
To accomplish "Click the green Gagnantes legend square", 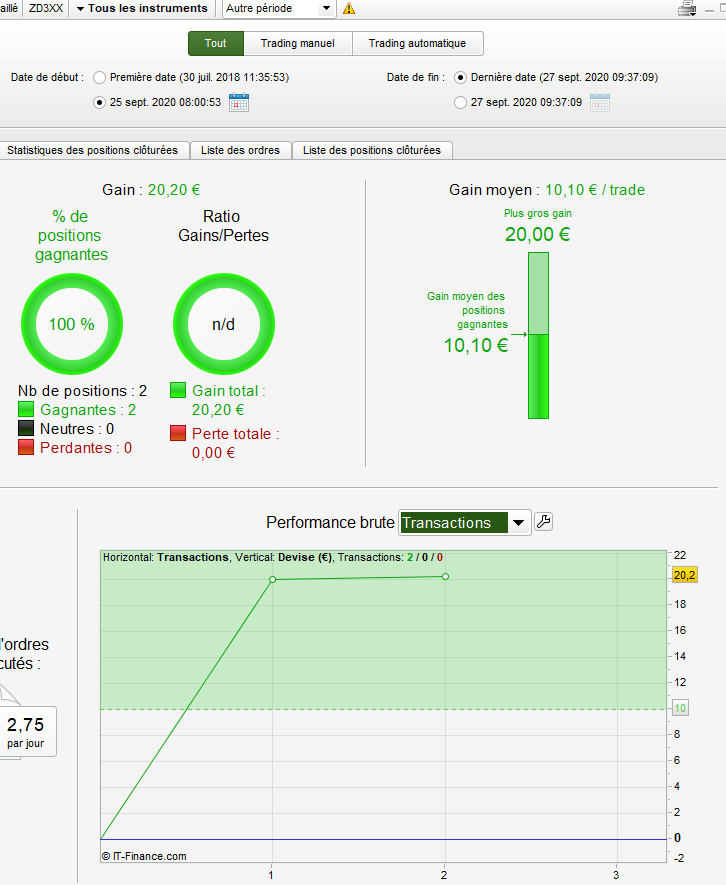I will pos(26,409).
